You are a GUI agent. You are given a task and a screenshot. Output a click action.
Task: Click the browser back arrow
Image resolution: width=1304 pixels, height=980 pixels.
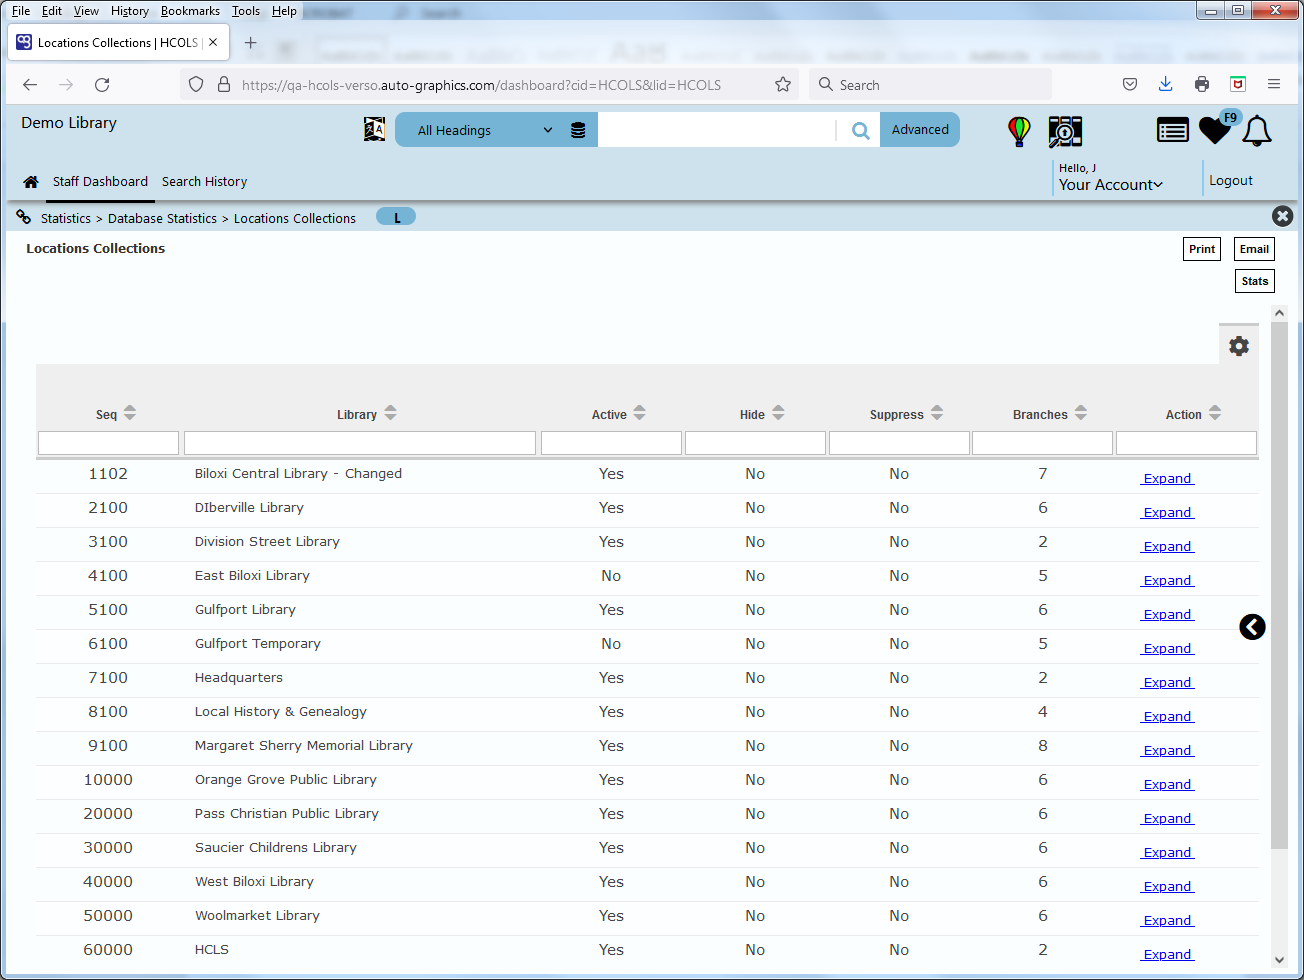pyautogui.click(x=30, y=85)
